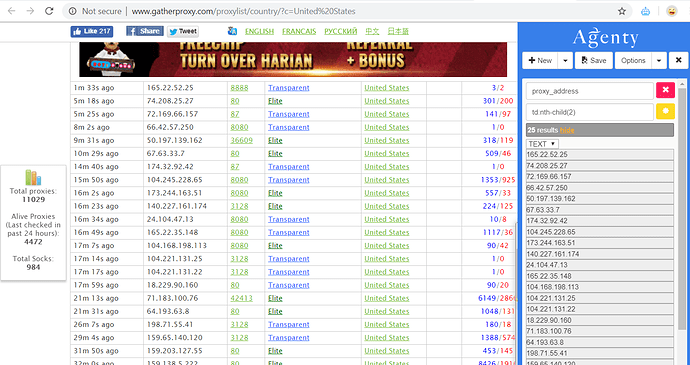
Task: Click the address bar URL field
Action: click(x=243, y=11)
